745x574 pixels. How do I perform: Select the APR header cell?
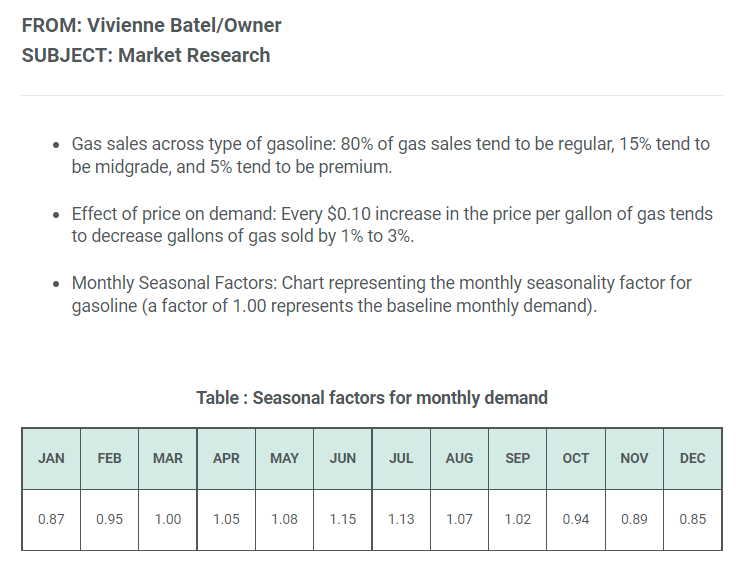pos(226,458)
